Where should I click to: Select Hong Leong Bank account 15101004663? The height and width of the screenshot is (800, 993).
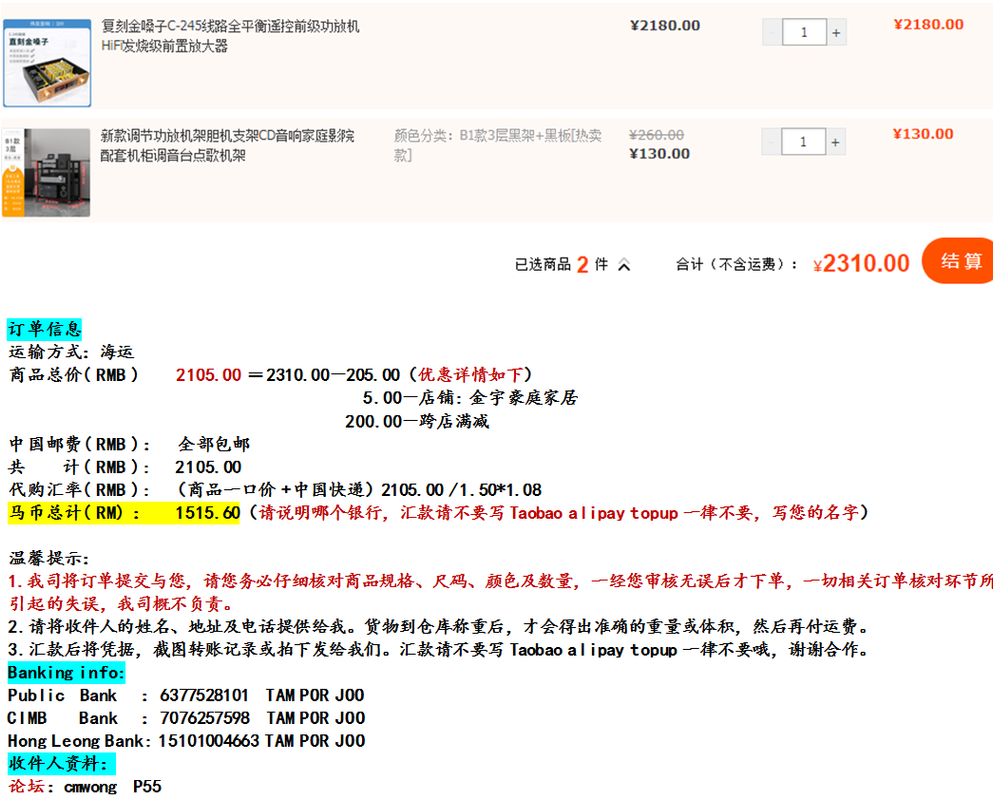click(x=208, y=741)
